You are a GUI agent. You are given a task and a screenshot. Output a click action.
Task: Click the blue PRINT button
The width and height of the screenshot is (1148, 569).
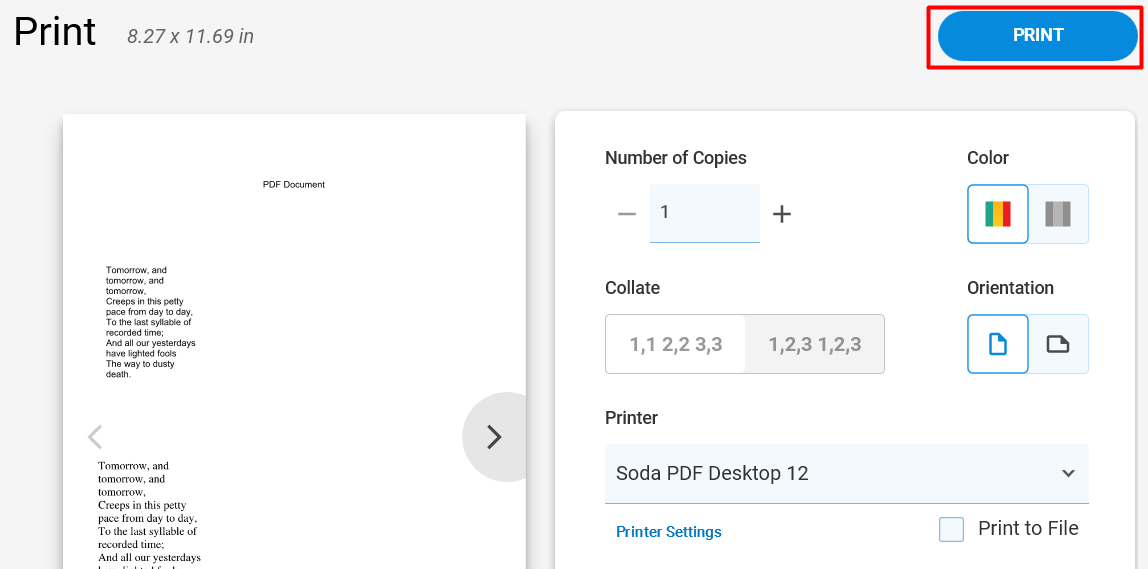[1037, 36]
